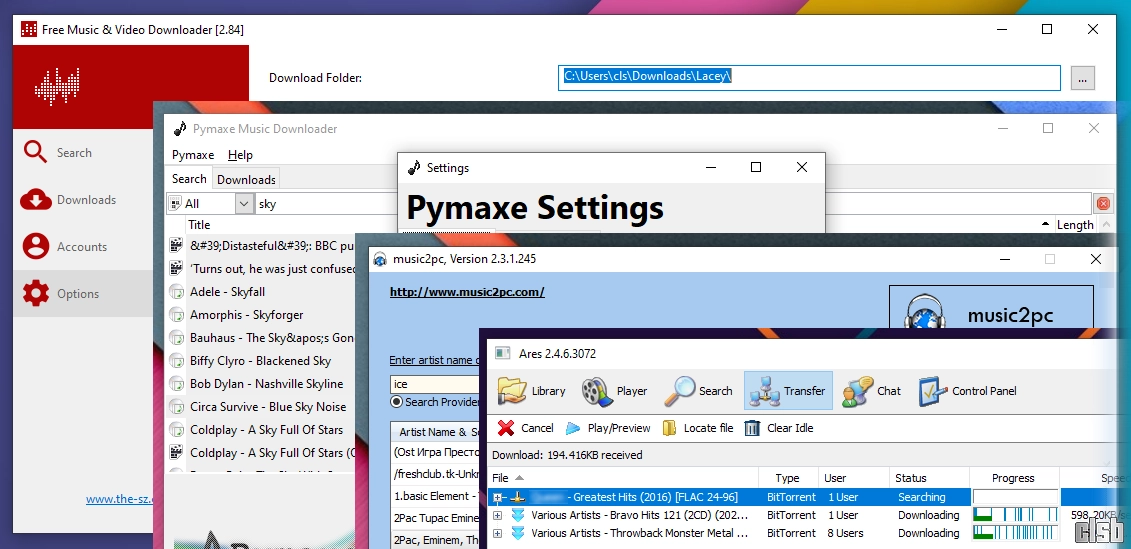
Task: Expand the Greatest Hits (2016) torrent row
Action: coord(497,497)
